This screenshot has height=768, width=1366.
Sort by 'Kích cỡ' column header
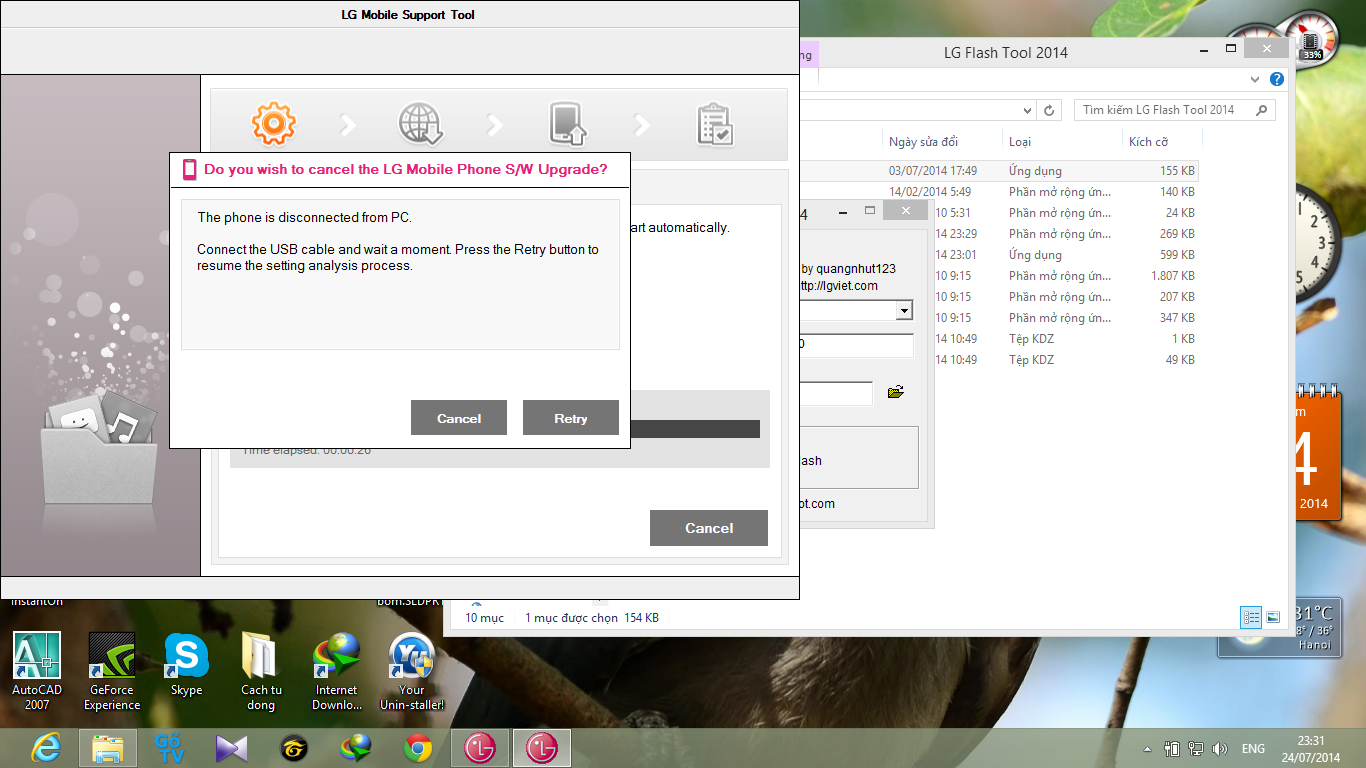point(1148,142)
